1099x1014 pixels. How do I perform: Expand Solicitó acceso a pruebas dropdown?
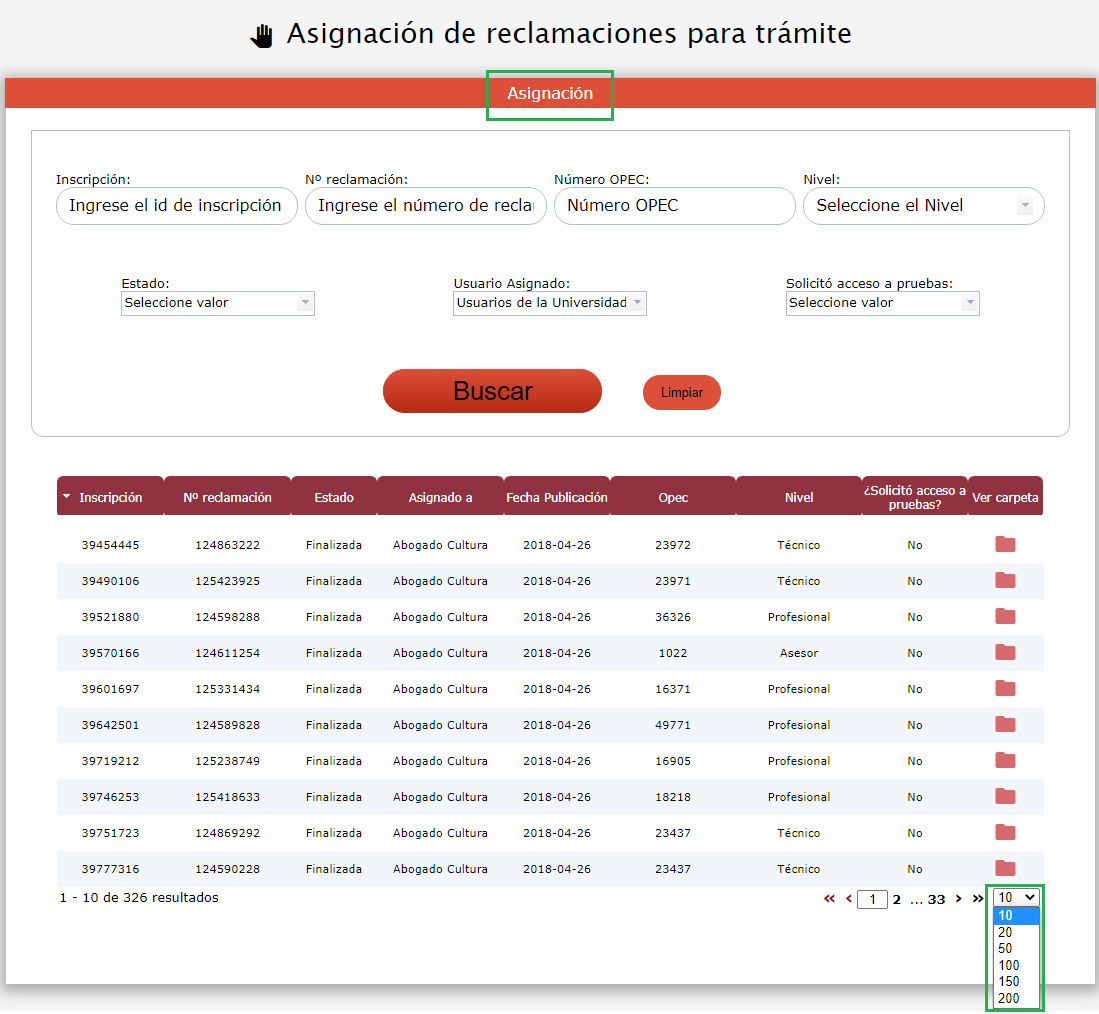pyautogui.click(x=969, y=303)
